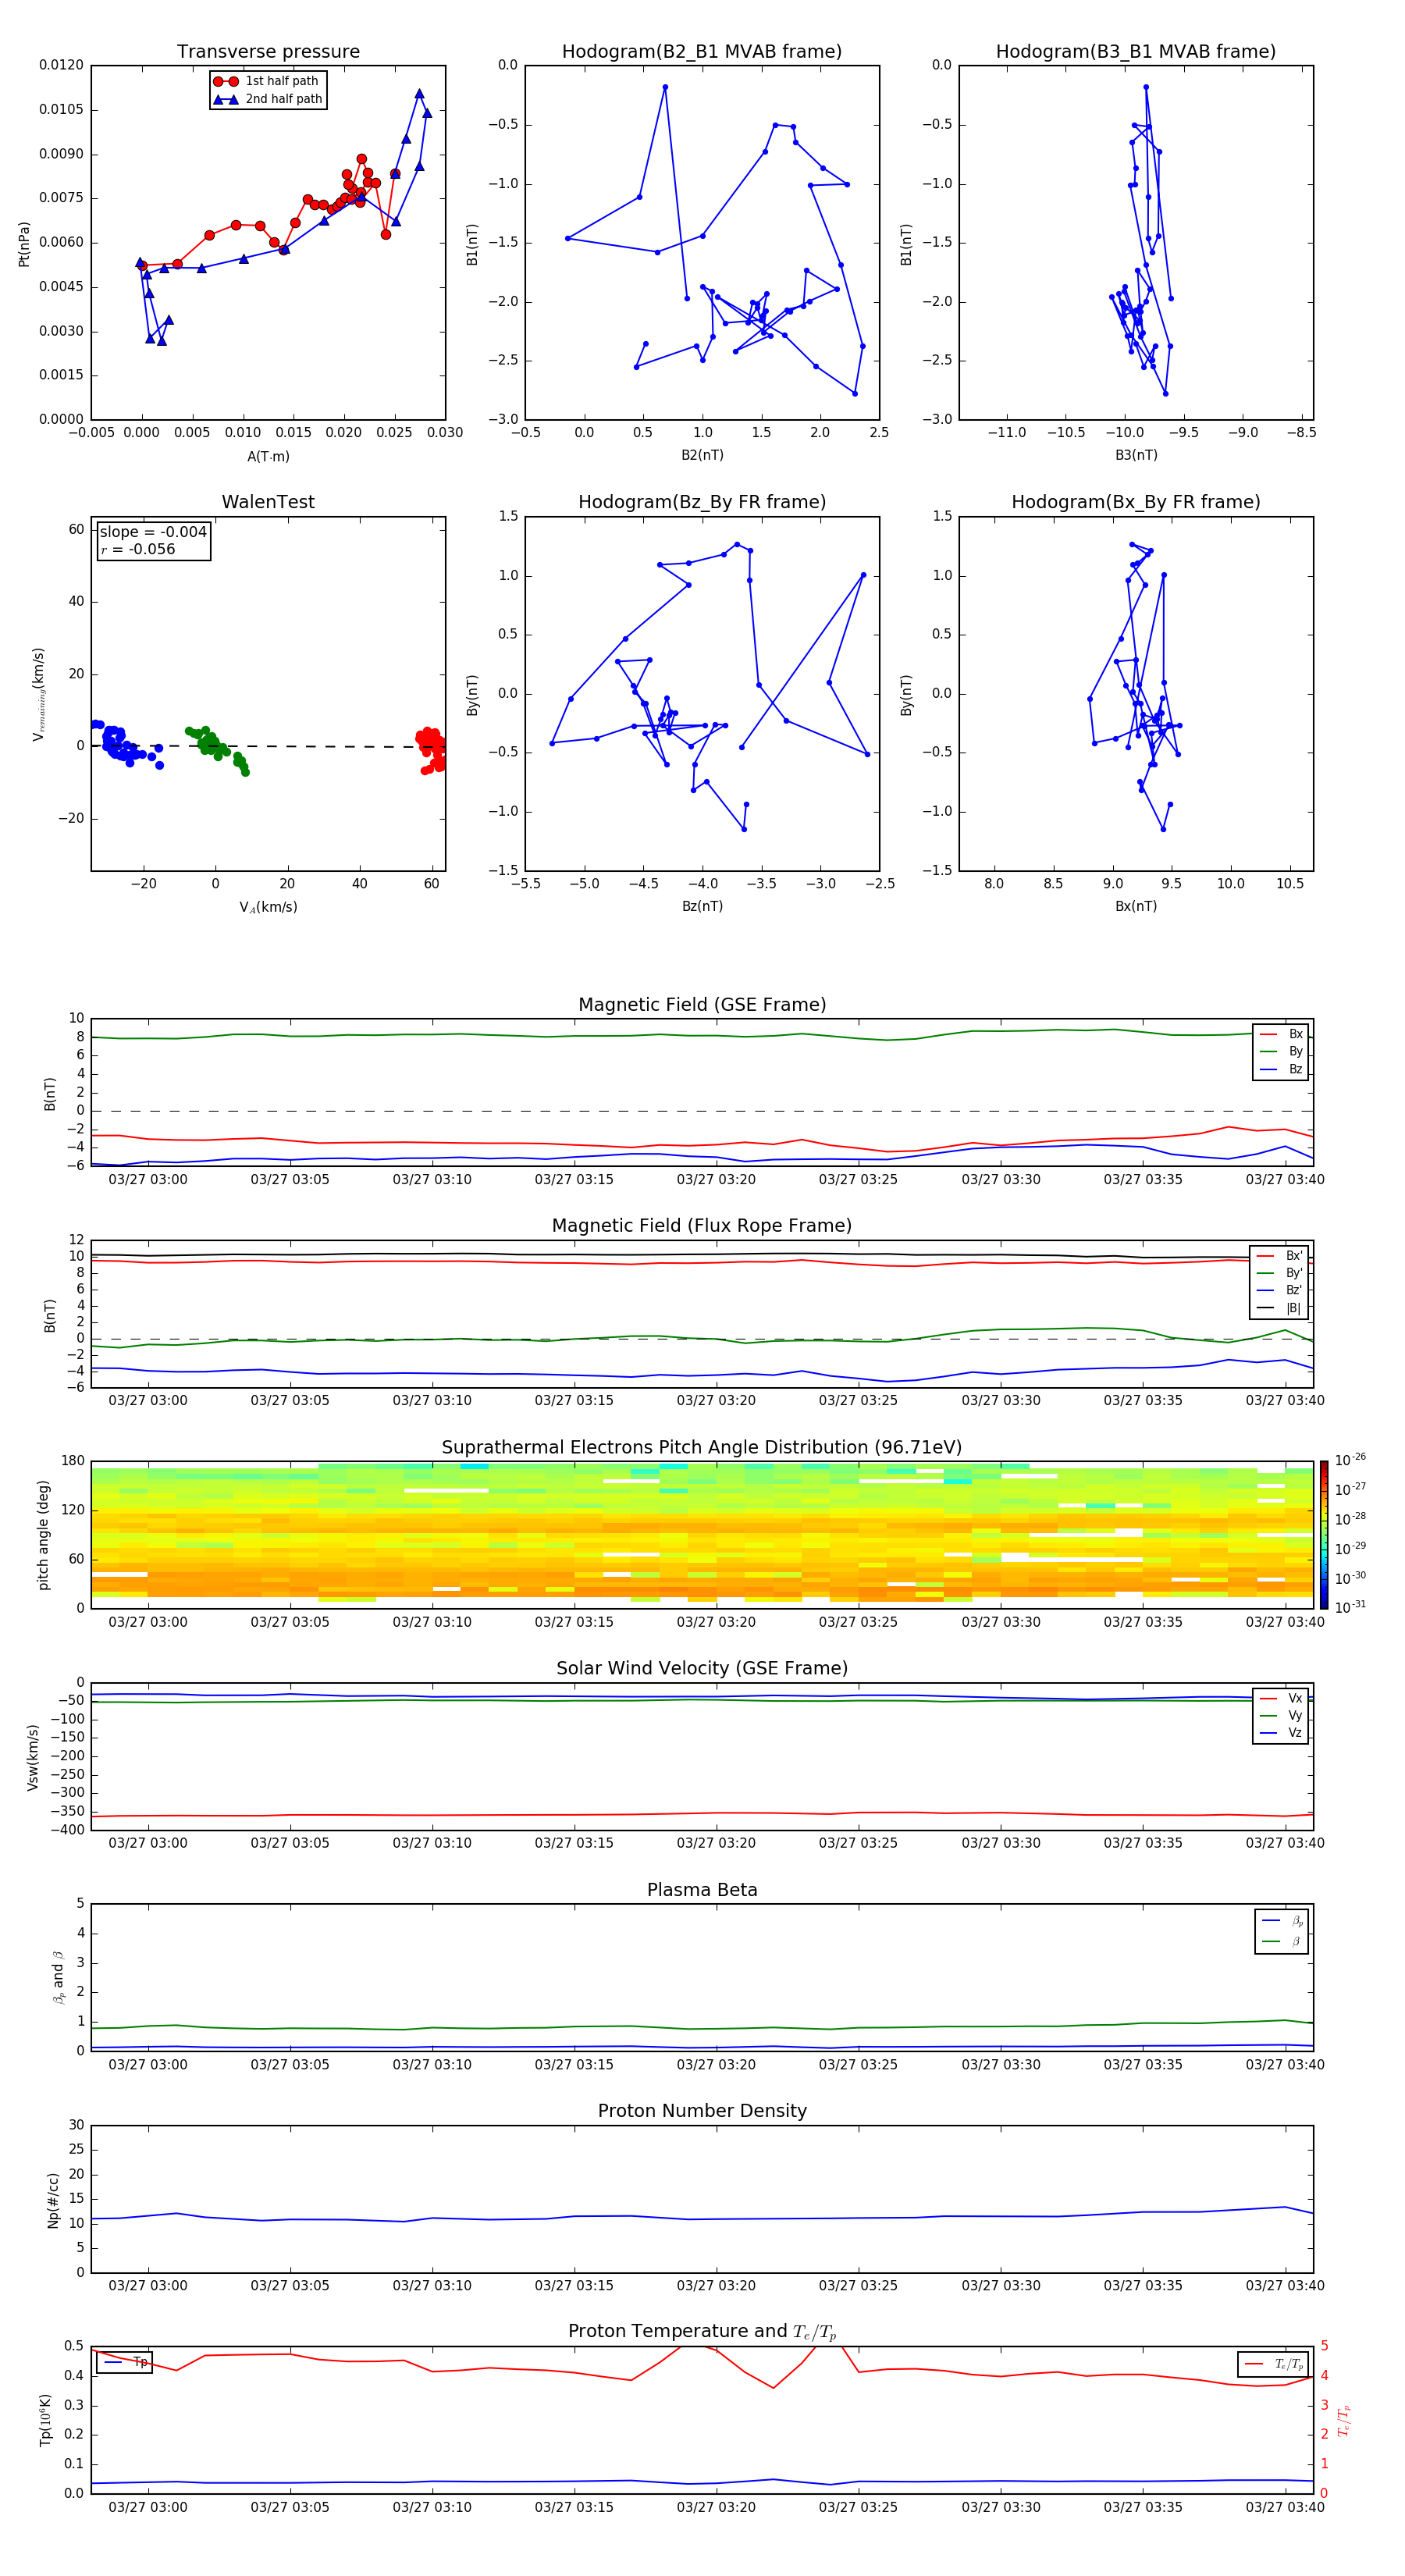Click the "A(T·m)" x-axis label
Image resolution: width=1405 pixels, height=2576 pixels.
point(268,457)
